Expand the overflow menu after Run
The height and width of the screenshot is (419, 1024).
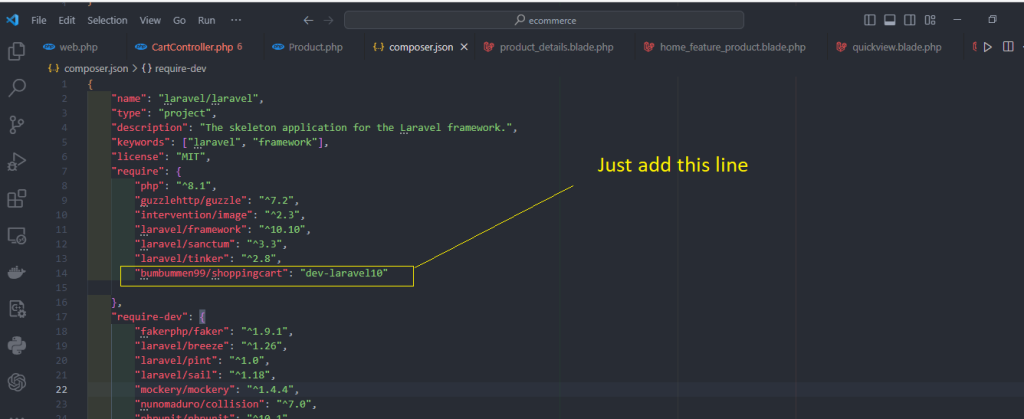[x=236, y=20]
